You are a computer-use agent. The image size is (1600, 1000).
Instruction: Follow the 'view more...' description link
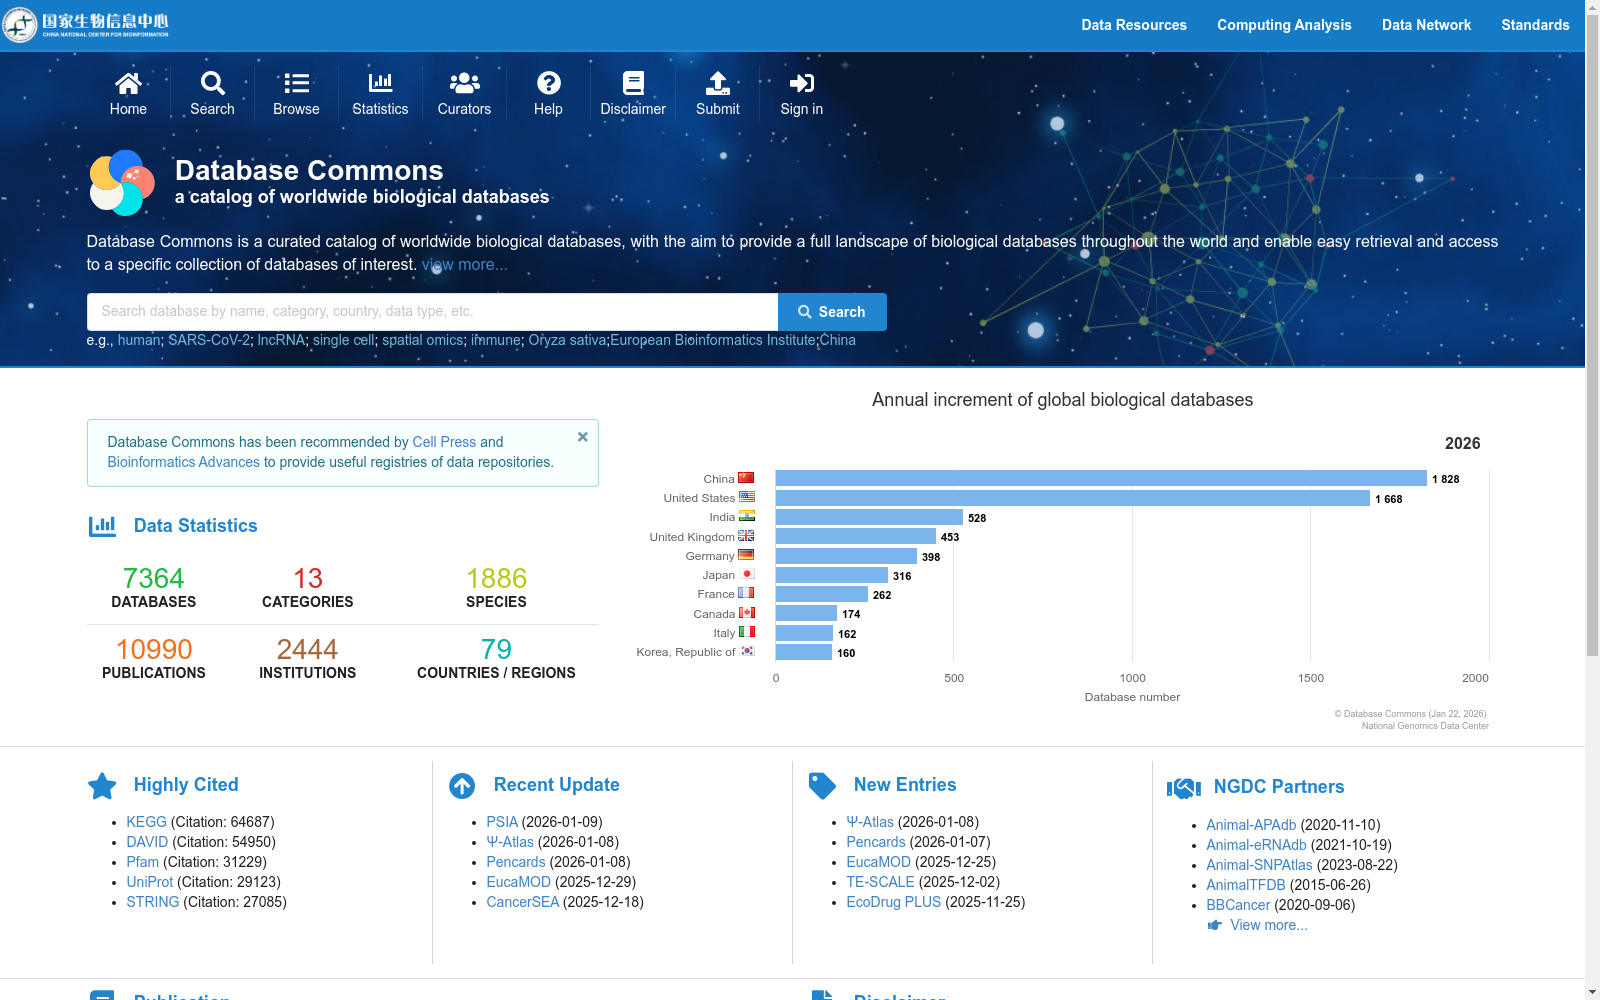(x=464, y=265)
